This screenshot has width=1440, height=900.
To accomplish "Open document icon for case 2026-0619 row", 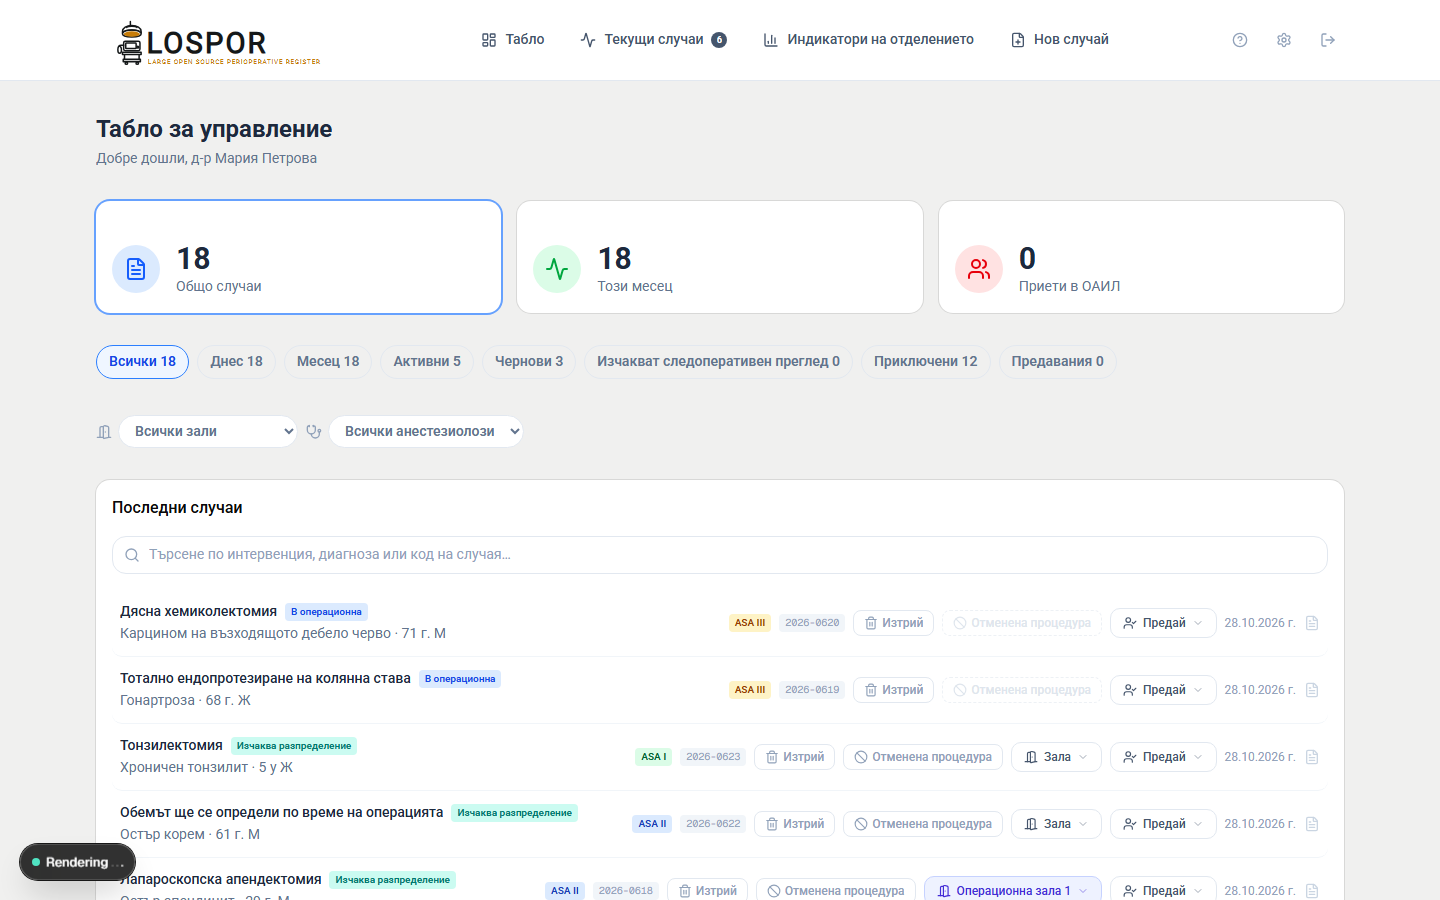I will (x=1312, y=690).
